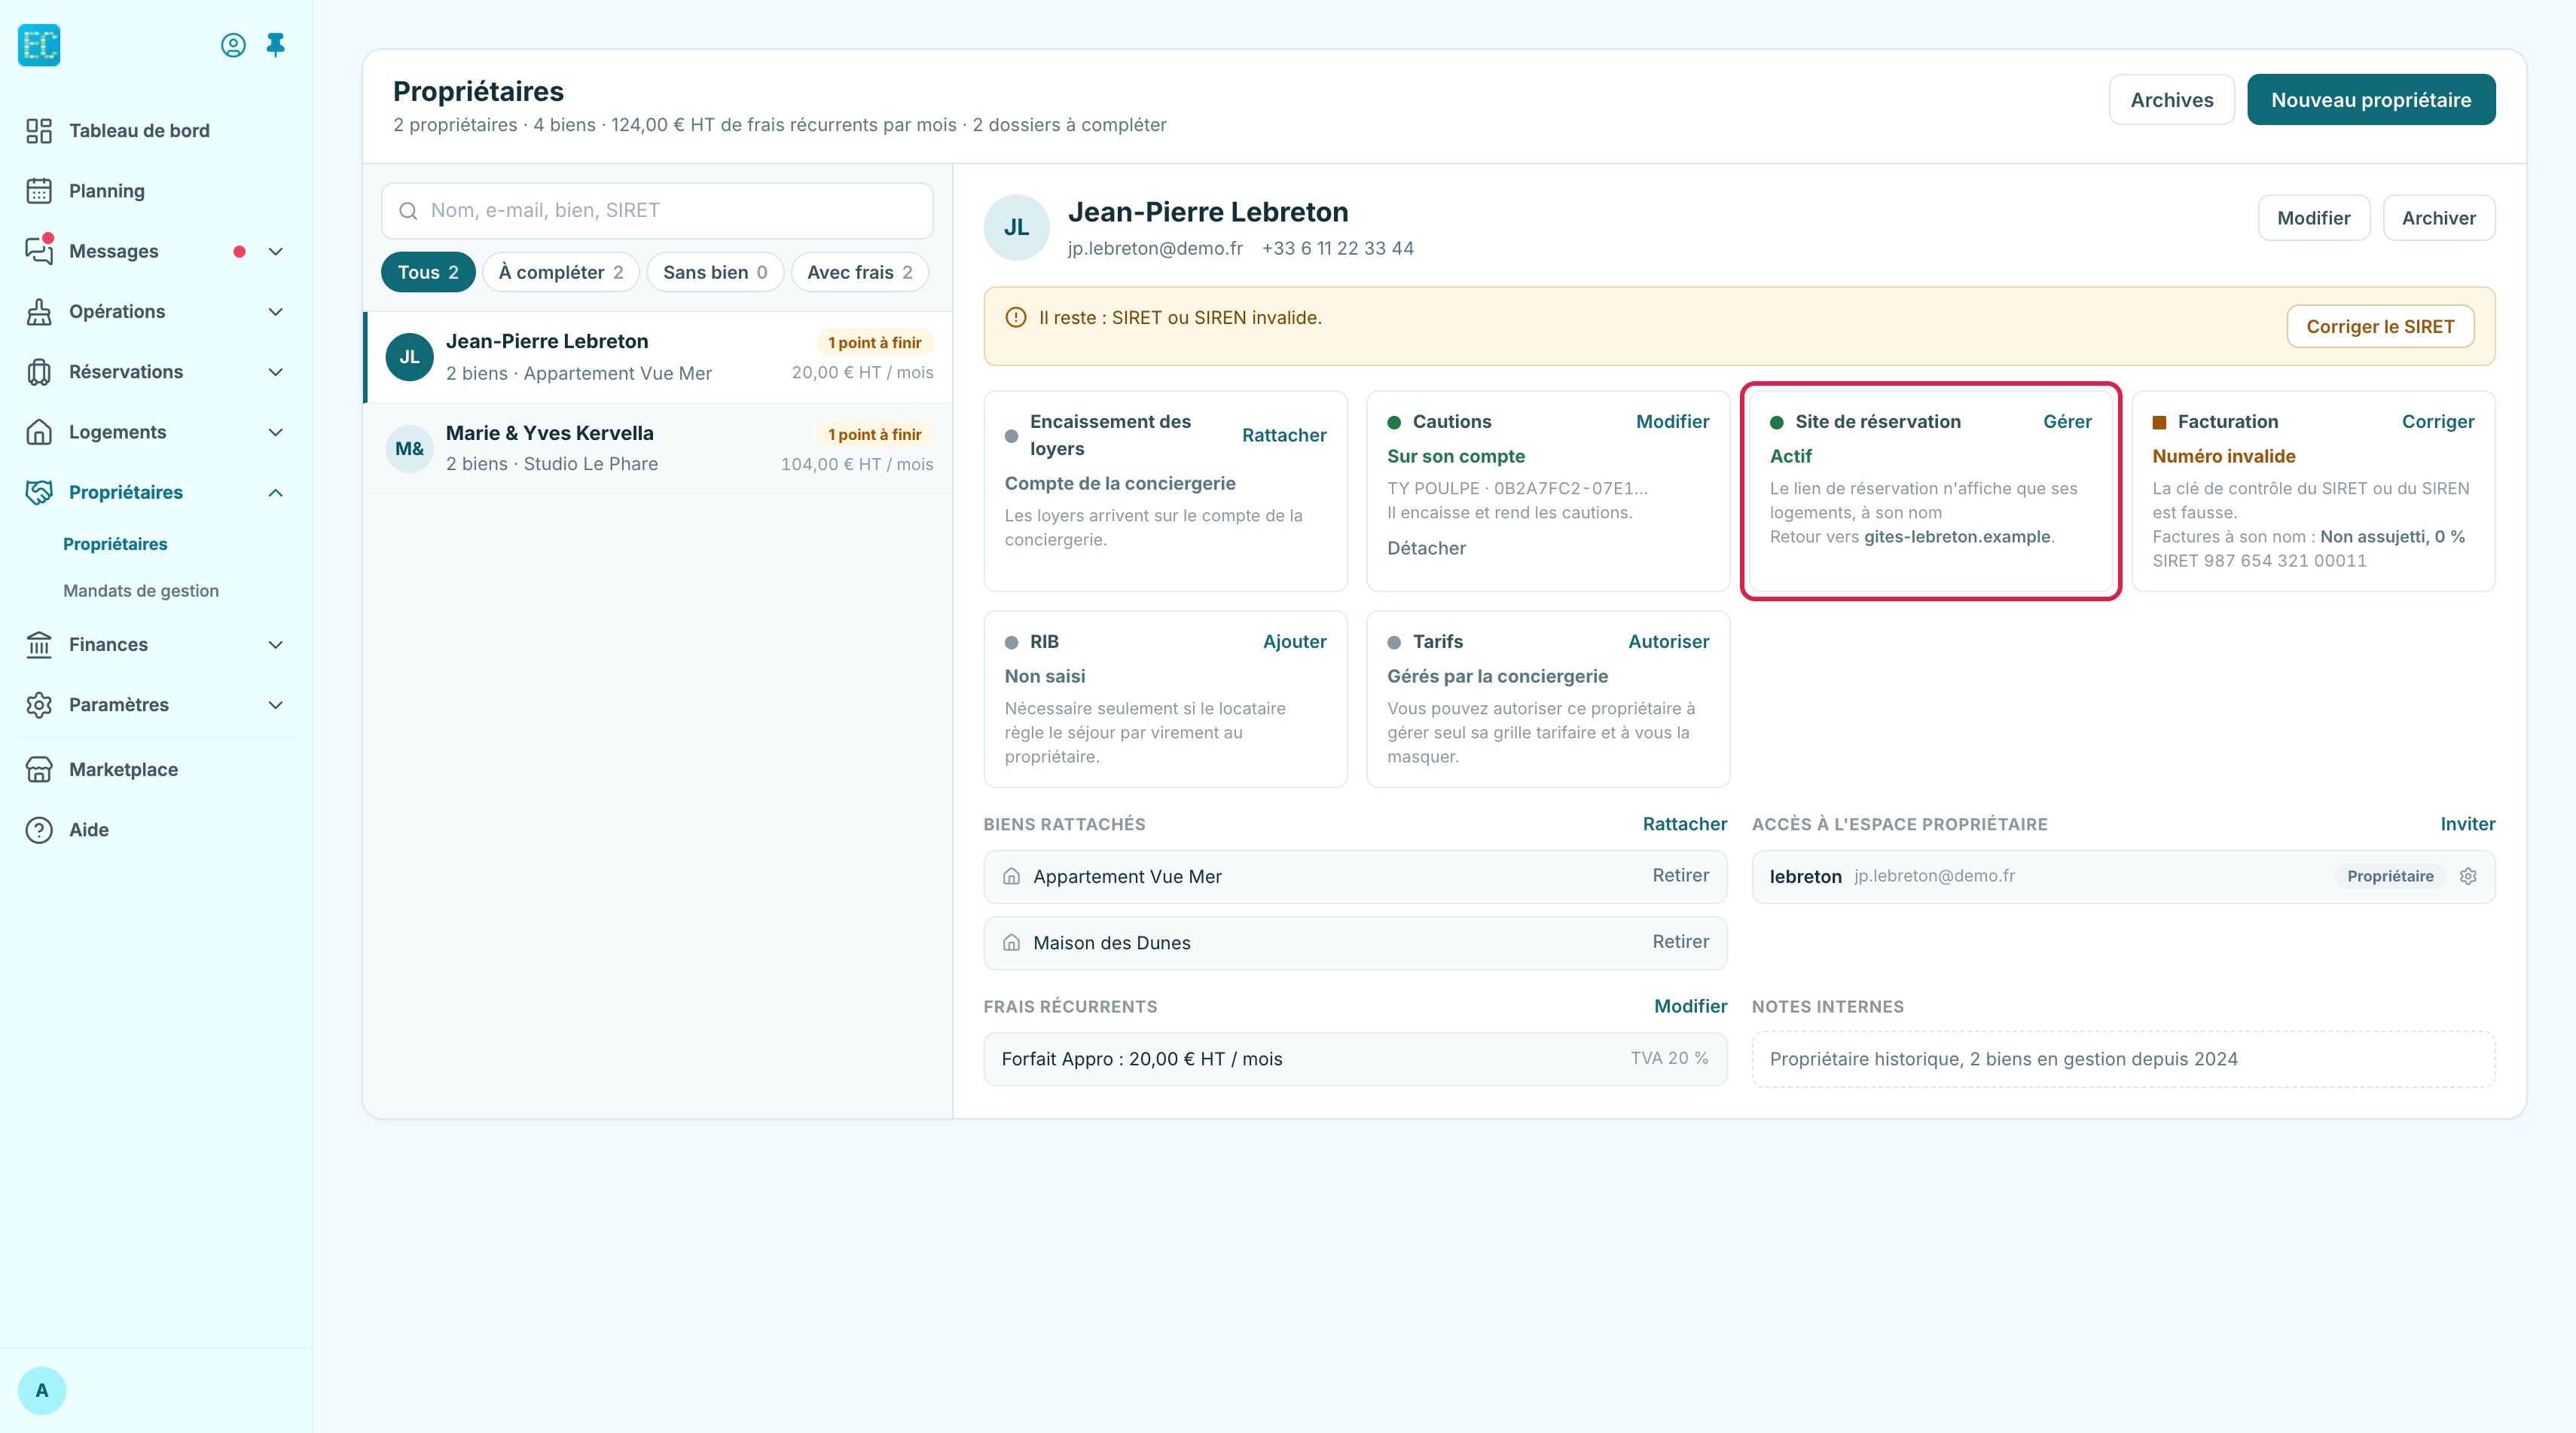
Task: Expand the Opérations menu
Action: (276, 312)
